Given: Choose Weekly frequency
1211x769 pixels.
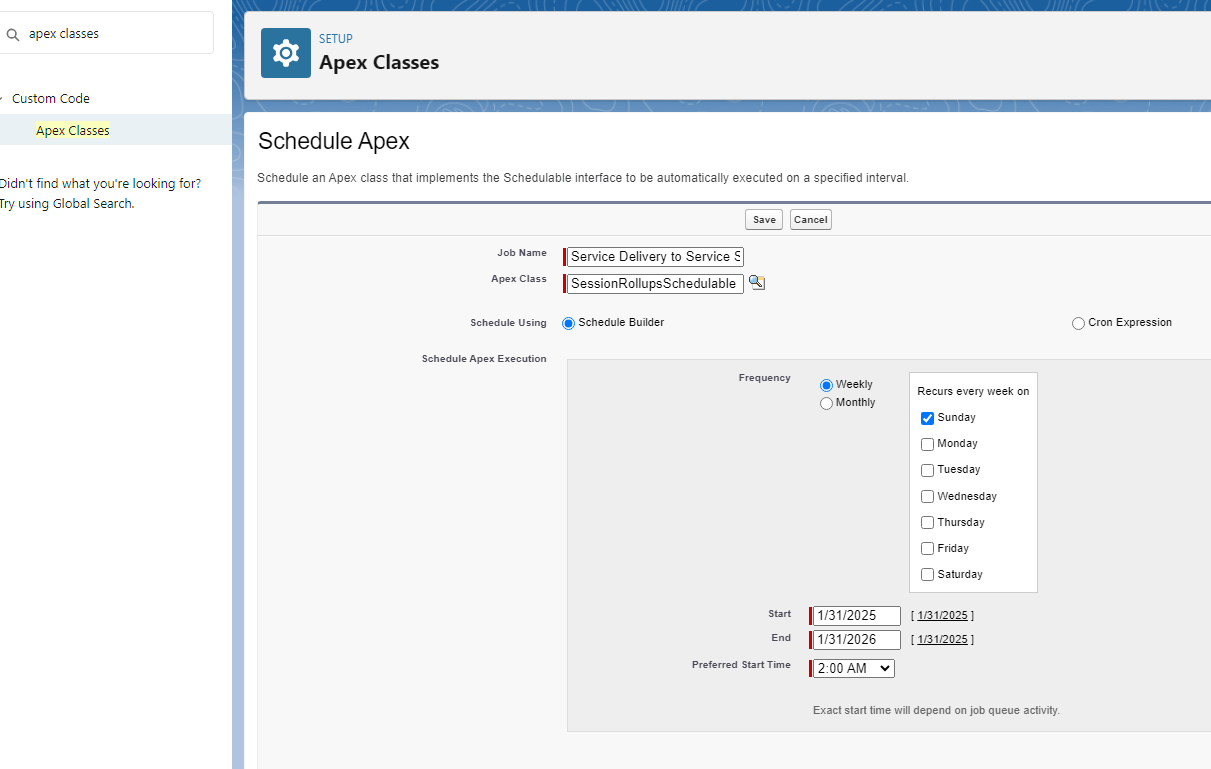Looking at the screenshot, I should click(x=826, y=386).
